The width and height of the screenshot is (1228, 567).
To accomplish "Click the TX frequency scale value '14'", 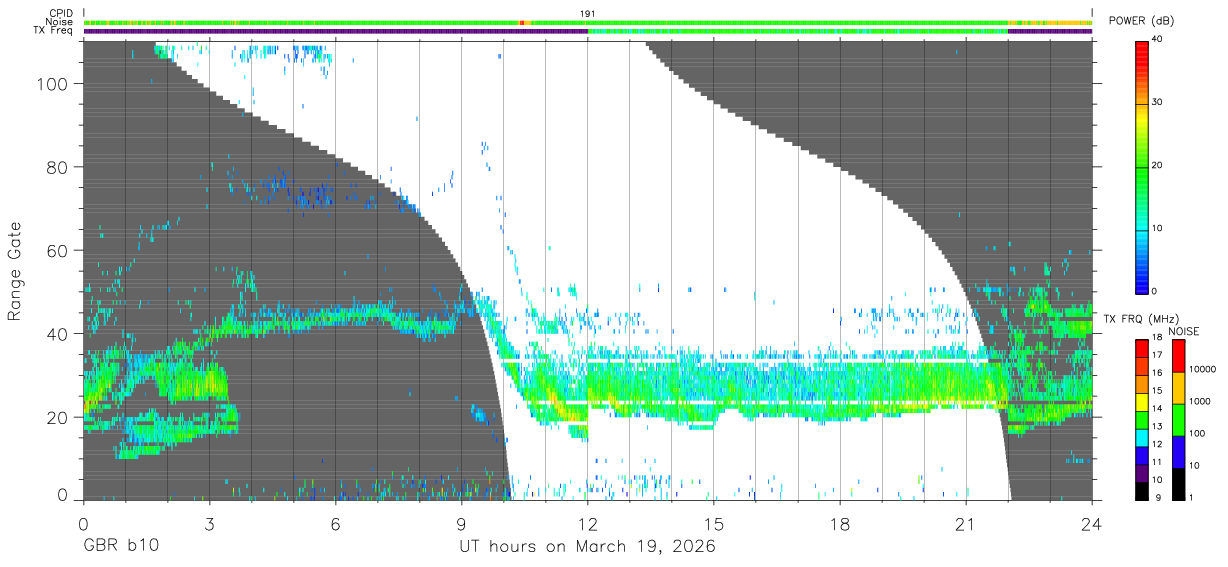I will [x=1158, y=408].
